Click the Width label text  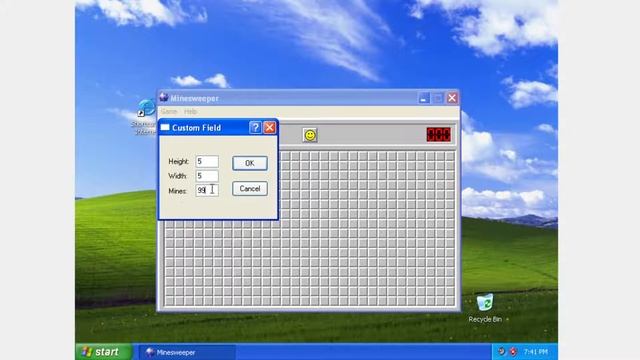pos(178,176)
